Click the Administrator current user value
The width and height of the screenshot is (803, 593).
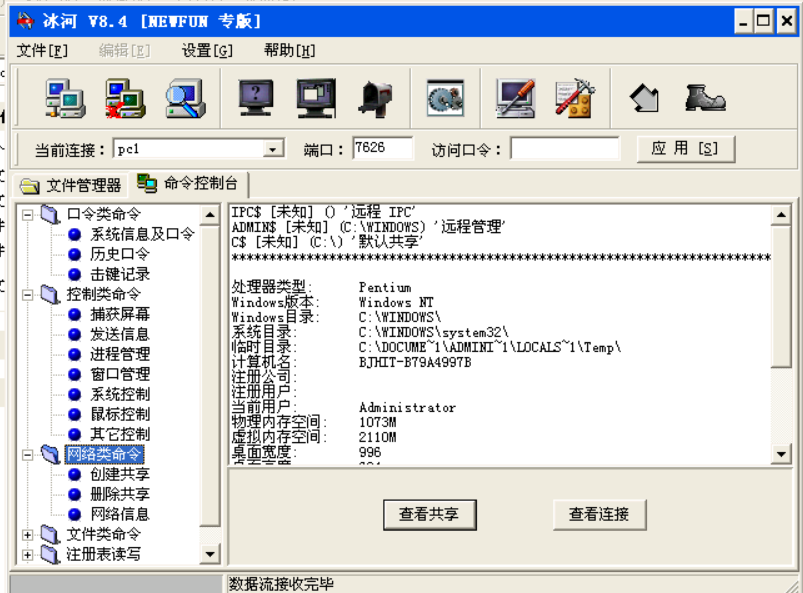click(408, 408)
